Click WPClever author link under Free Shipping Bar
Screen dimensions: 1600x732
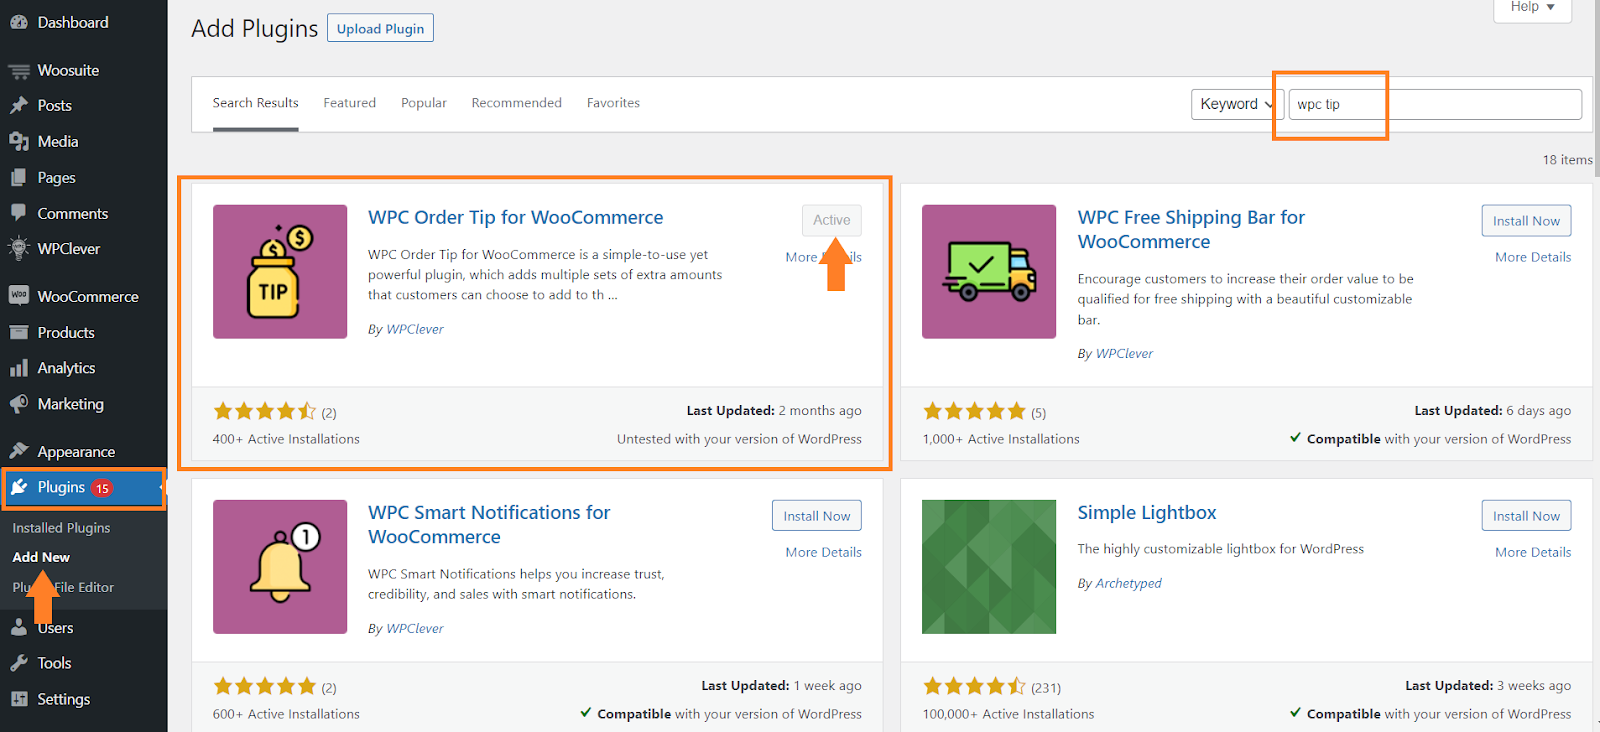coord(1124,354)
